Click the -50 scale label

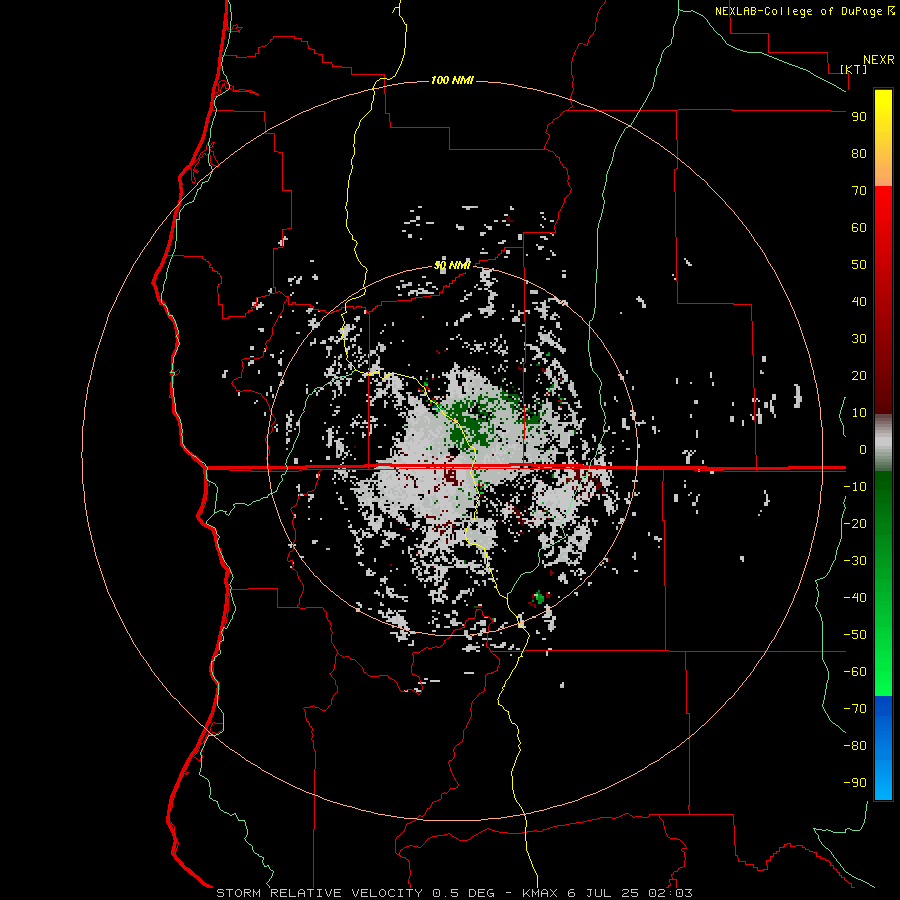pos(855,635)
